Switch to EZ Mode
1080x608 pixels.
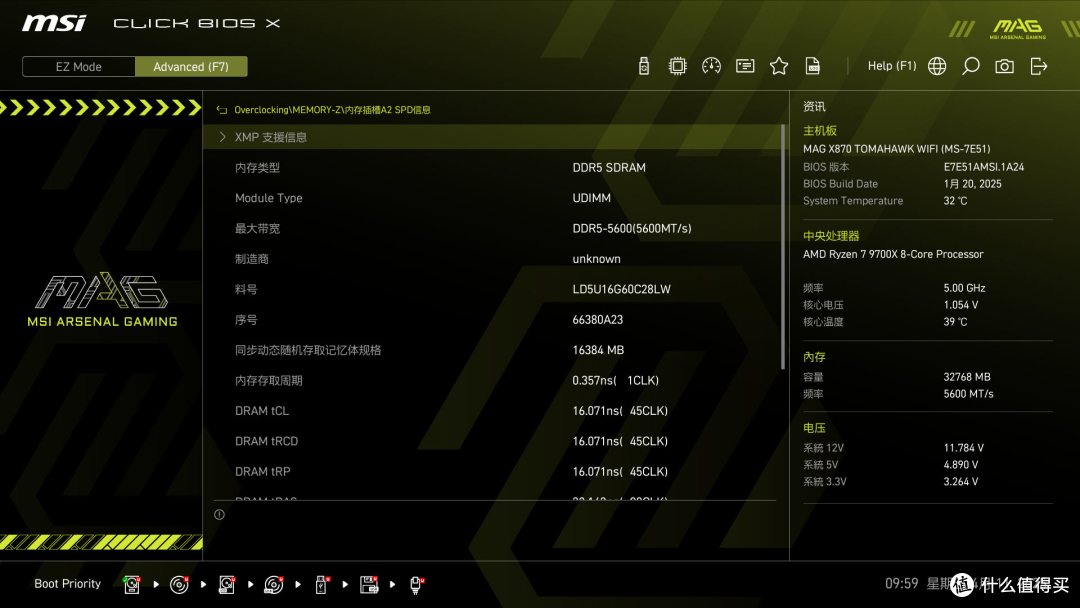tap(79, 67)
